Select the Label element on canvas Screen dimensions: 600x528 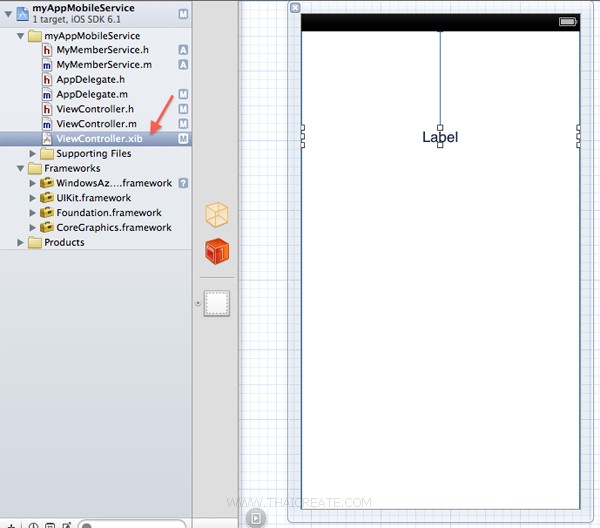440,137
